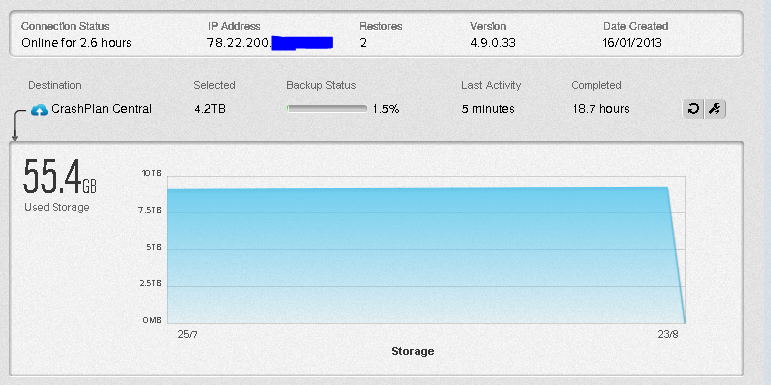Click the 23/8 date label
The width and height of the screenshot is (771, 385).
[x=667, y=335]
